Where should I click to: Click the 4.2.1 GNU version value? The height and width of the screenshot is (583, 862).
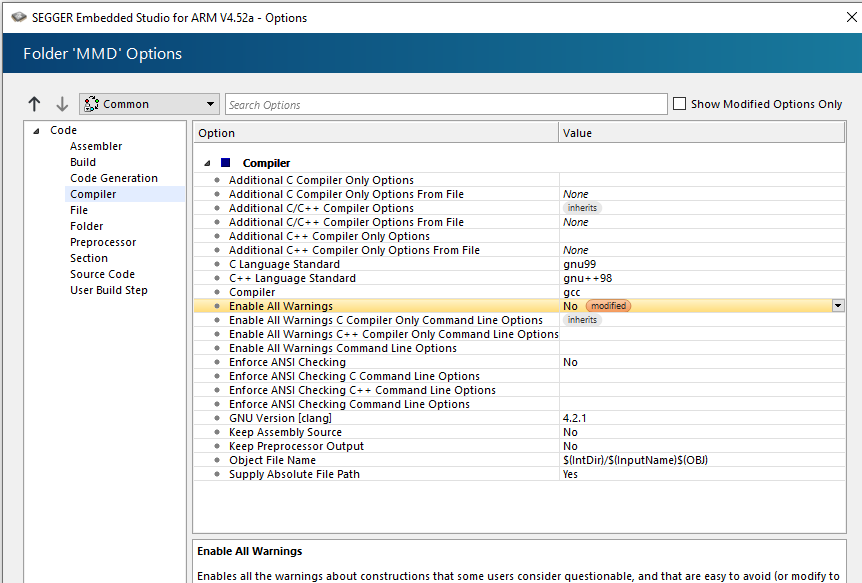(x=574, y=418)
